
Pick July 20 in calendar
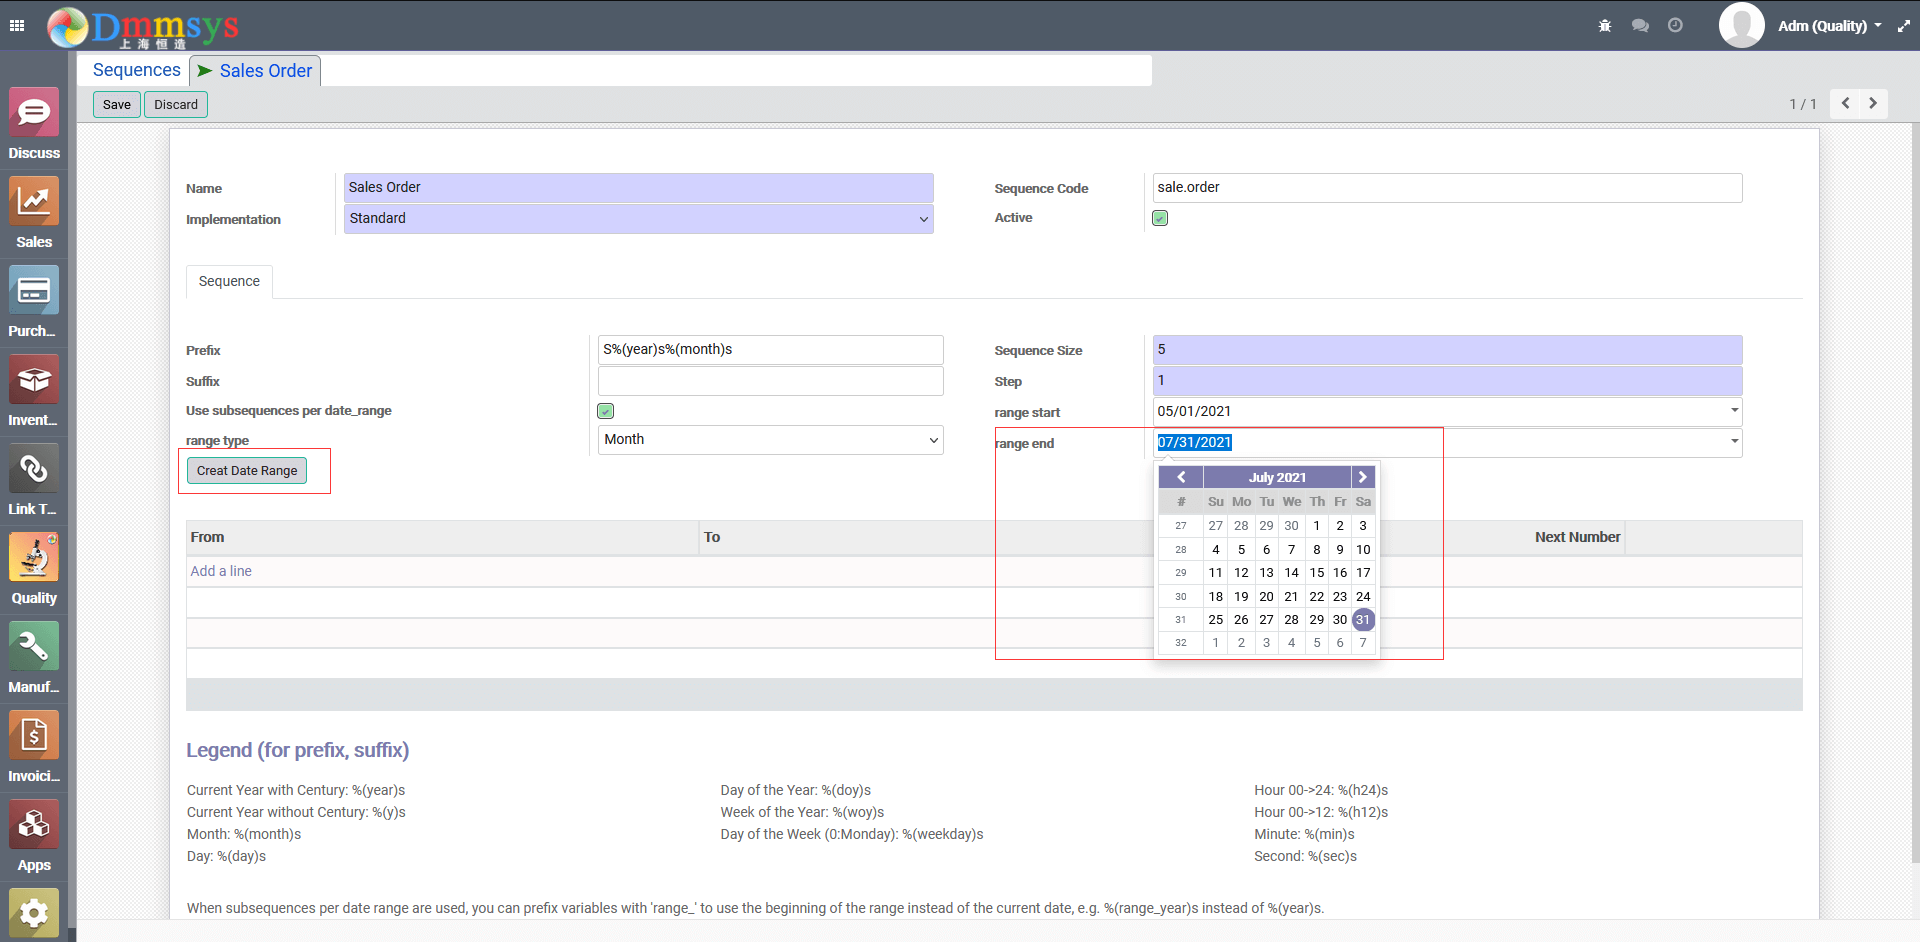click(1266, 597)
